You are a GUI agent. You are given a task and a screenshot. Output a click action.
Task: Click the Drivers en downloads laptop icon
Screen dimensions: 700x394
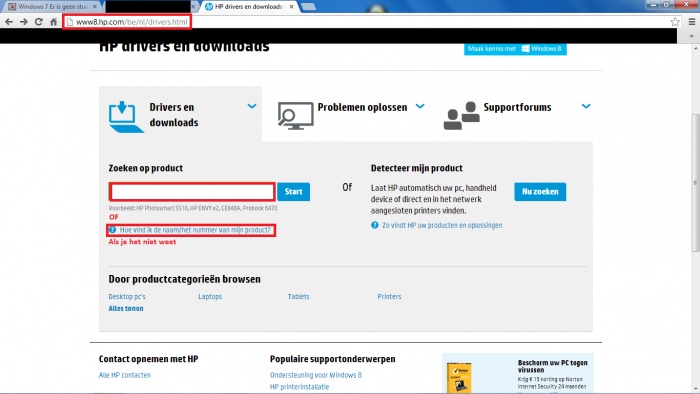[x=126, y=117]
